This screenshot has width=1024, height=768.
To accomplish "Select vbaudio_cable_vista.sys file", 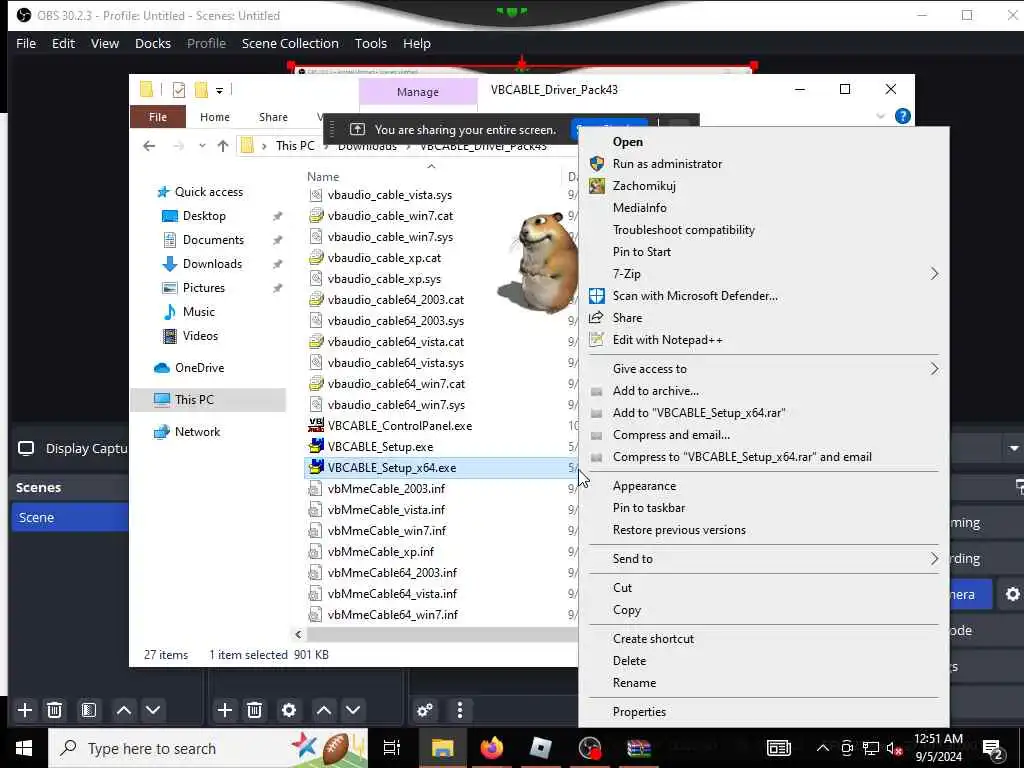I will point(390,195).
